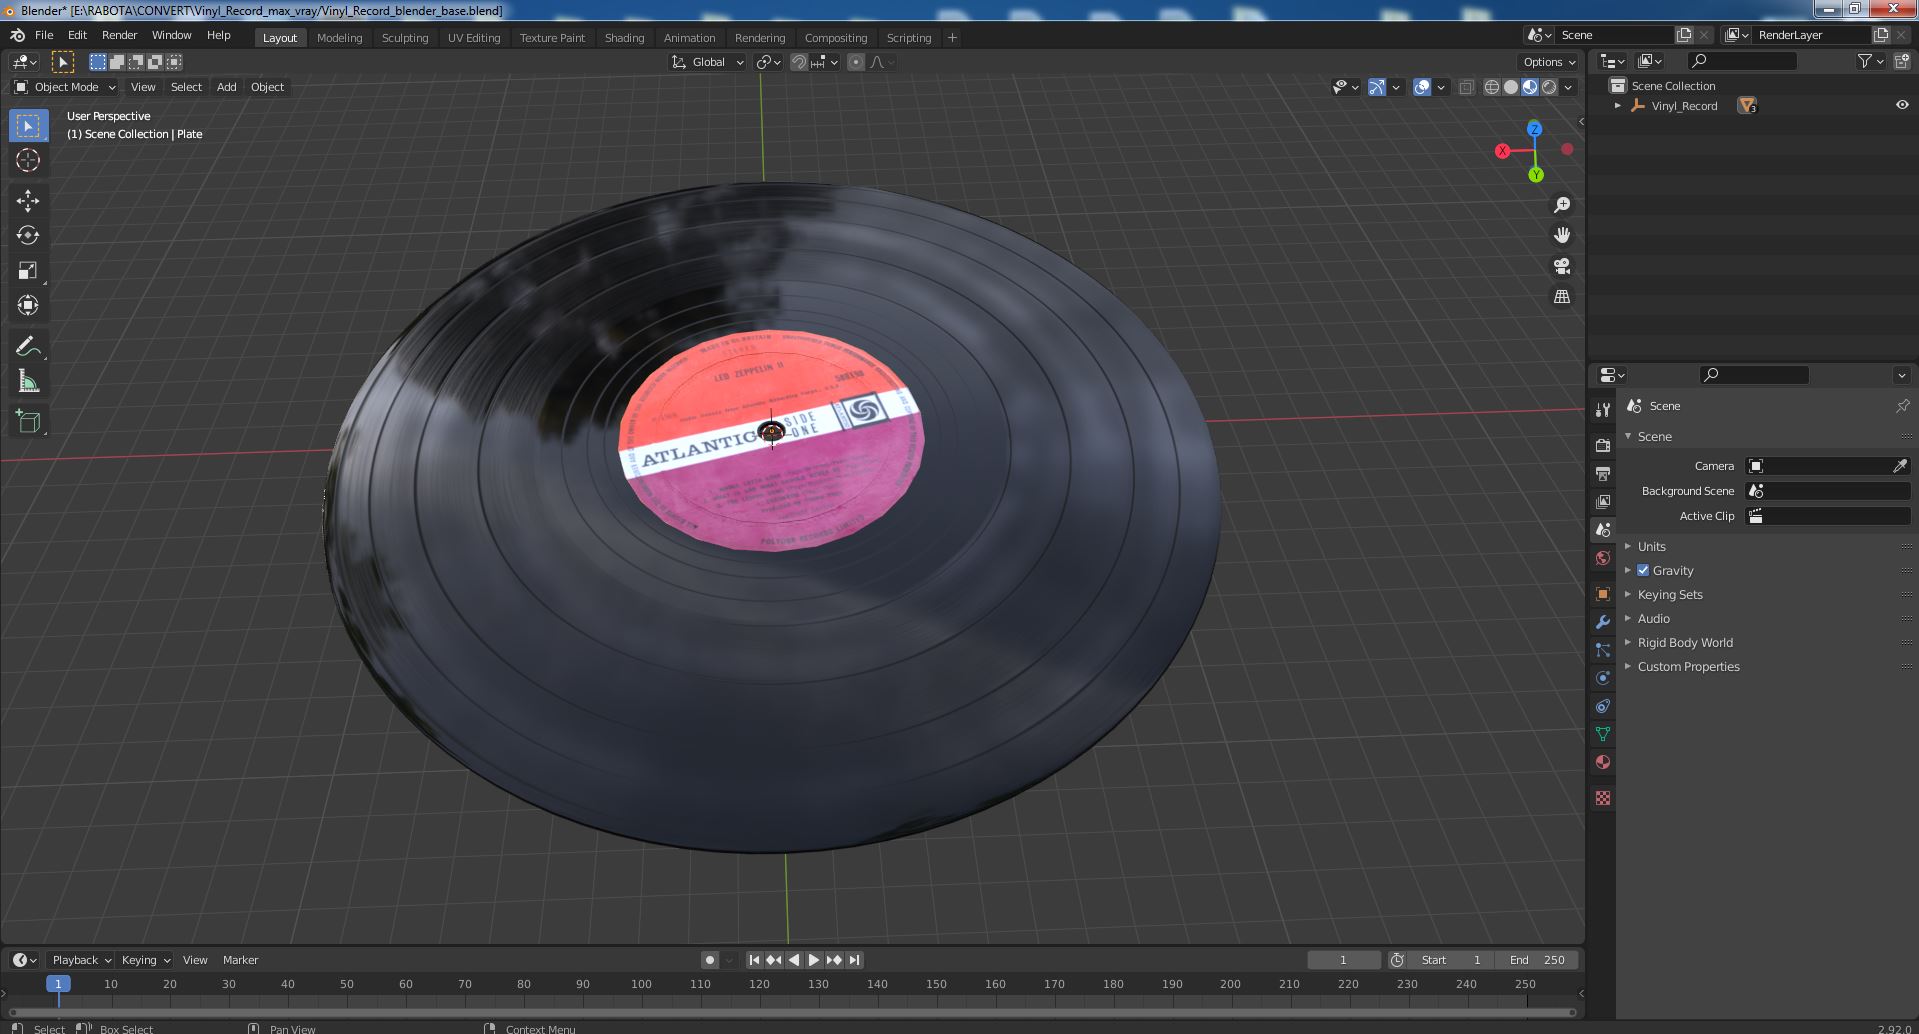
Task: Open the Texture properties tab
Action: 1603,798
